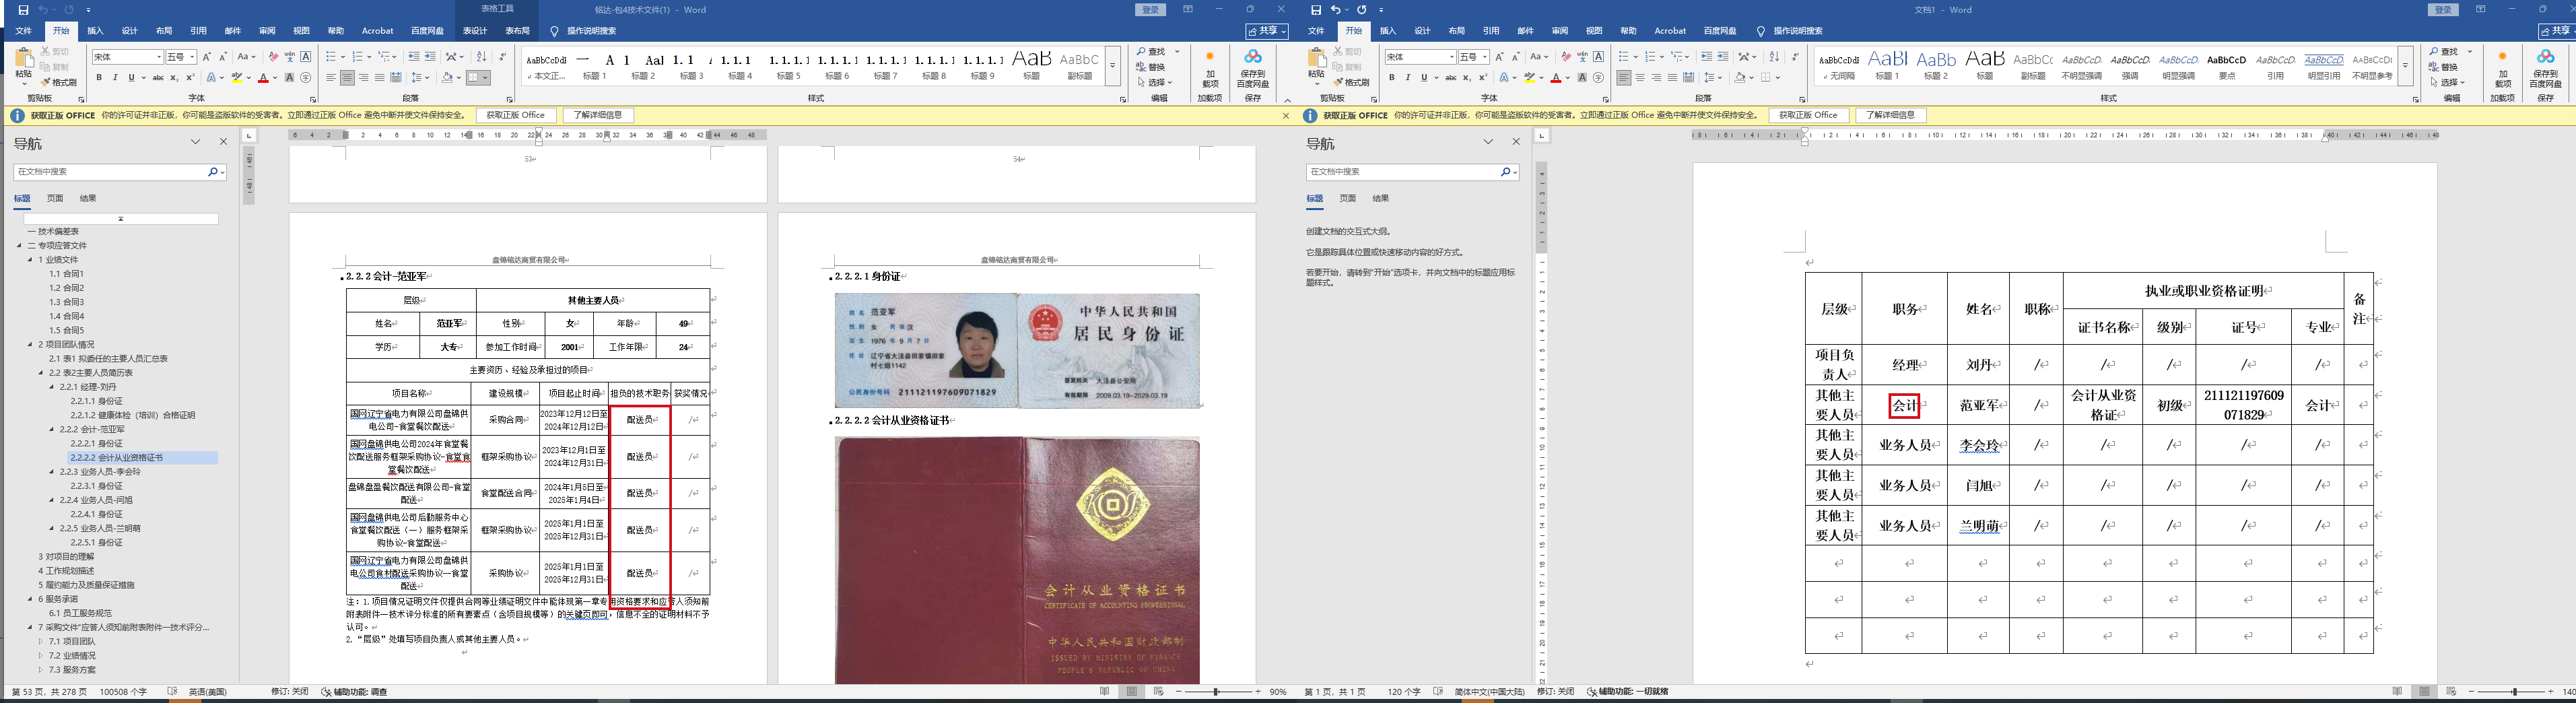The image size is (2576, 703).
Task: Click 替换 (Replace) in the 文档1 window
Action: pos(2444,67)
